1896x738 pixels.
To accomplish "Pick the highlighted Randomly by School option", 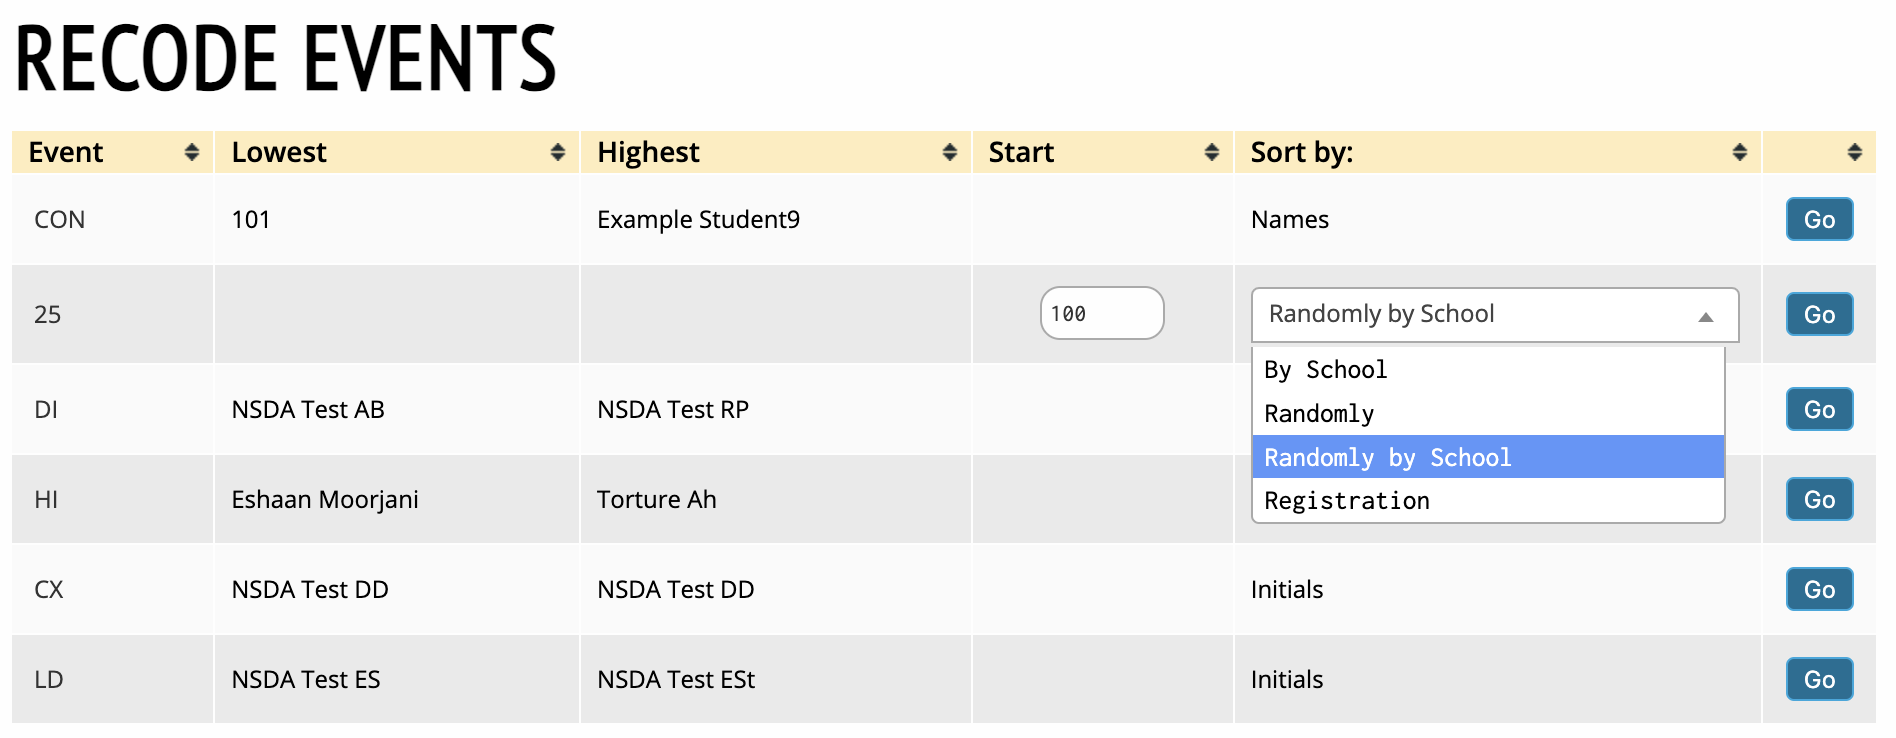I will pos(1387,458).
